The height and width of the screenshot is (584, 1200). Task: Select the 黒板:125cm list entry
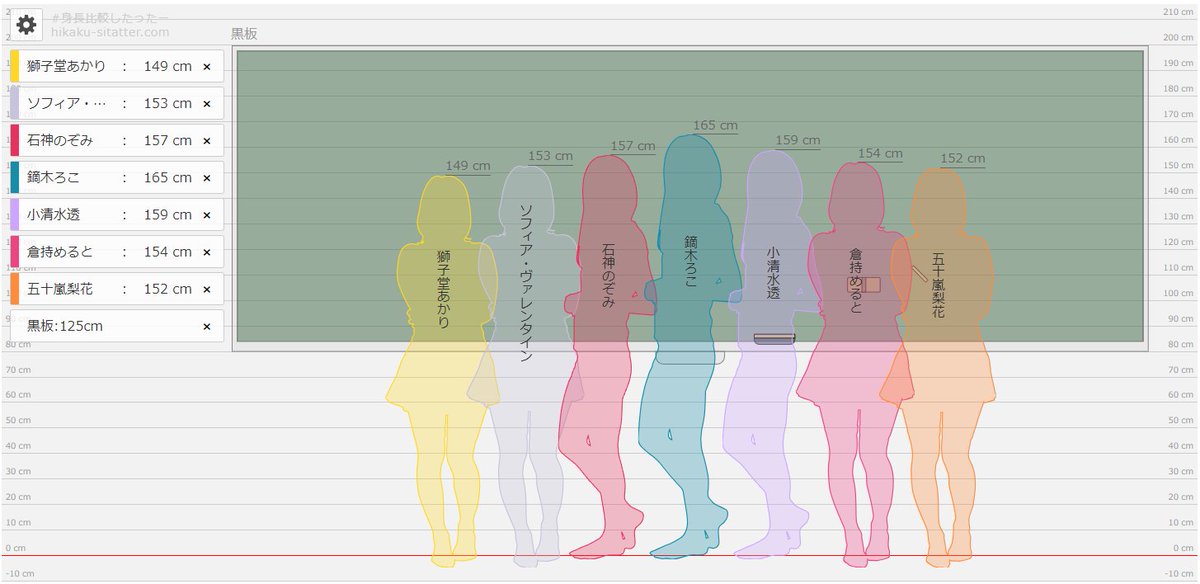117,326
